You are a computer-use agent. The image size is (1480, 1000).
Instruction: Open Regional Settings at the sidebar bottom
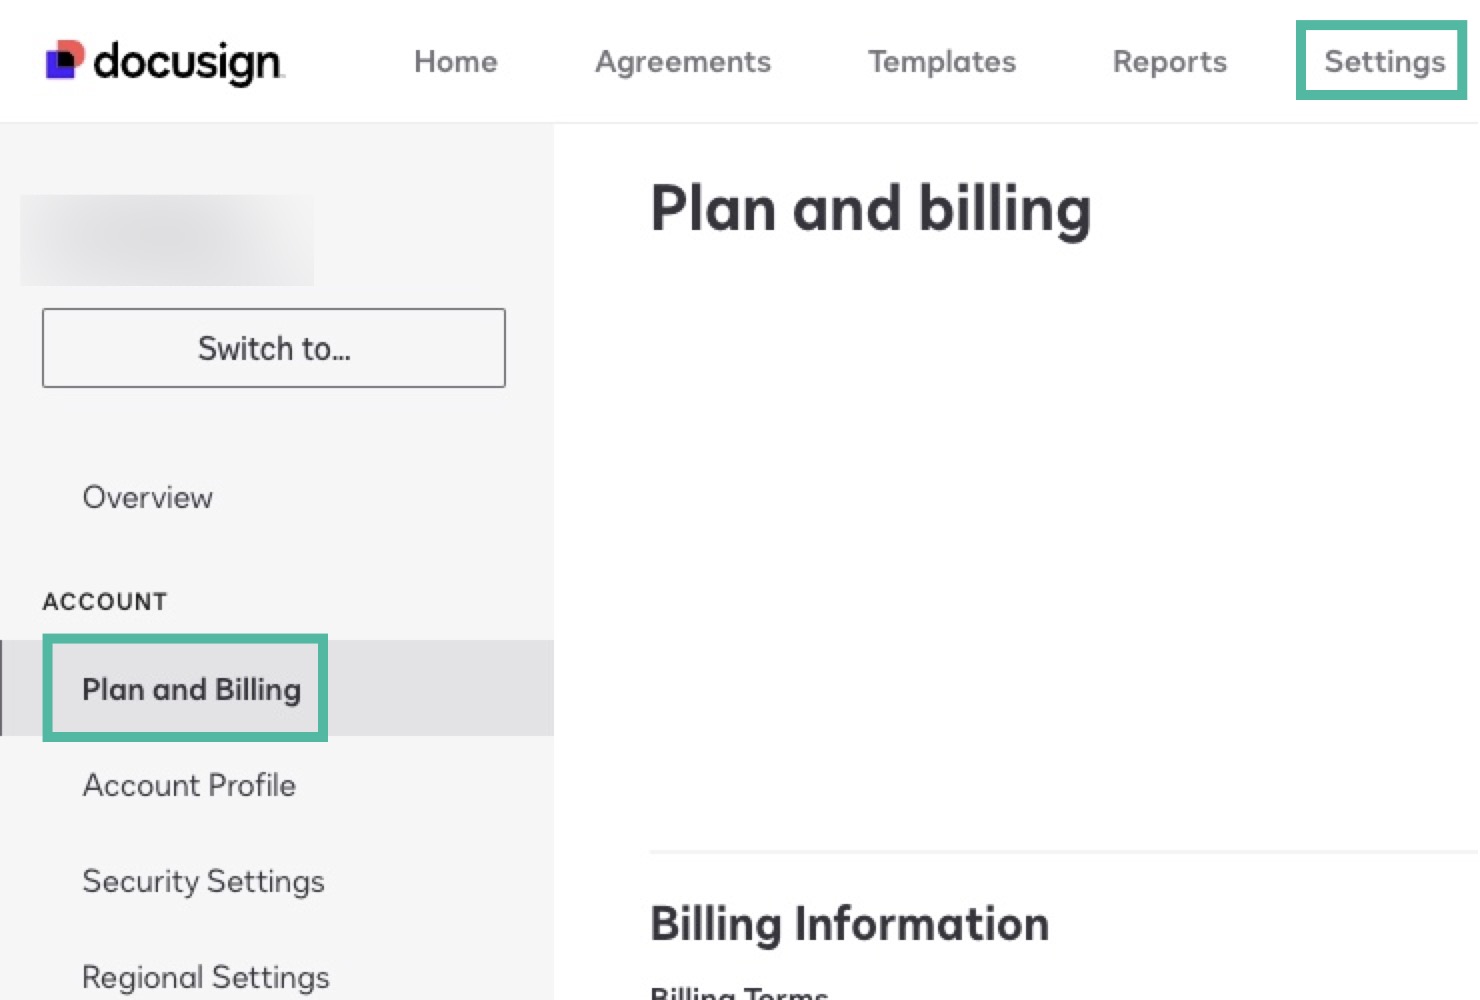point(205,976)
